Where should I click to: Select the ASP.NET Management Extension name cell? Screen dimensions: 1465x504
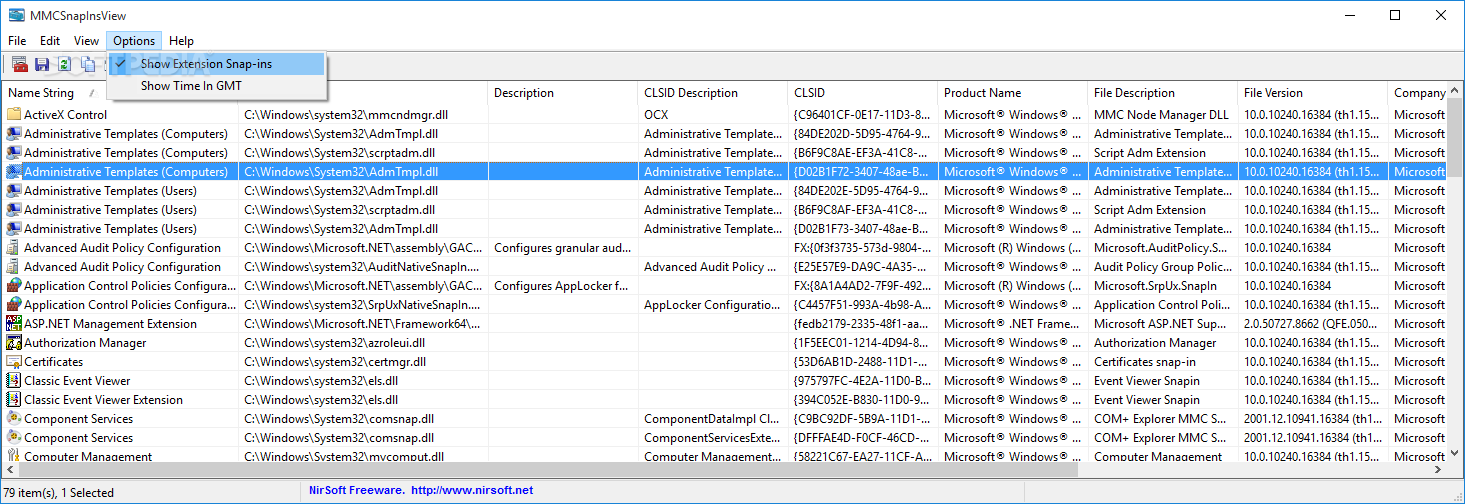(110, 324)
